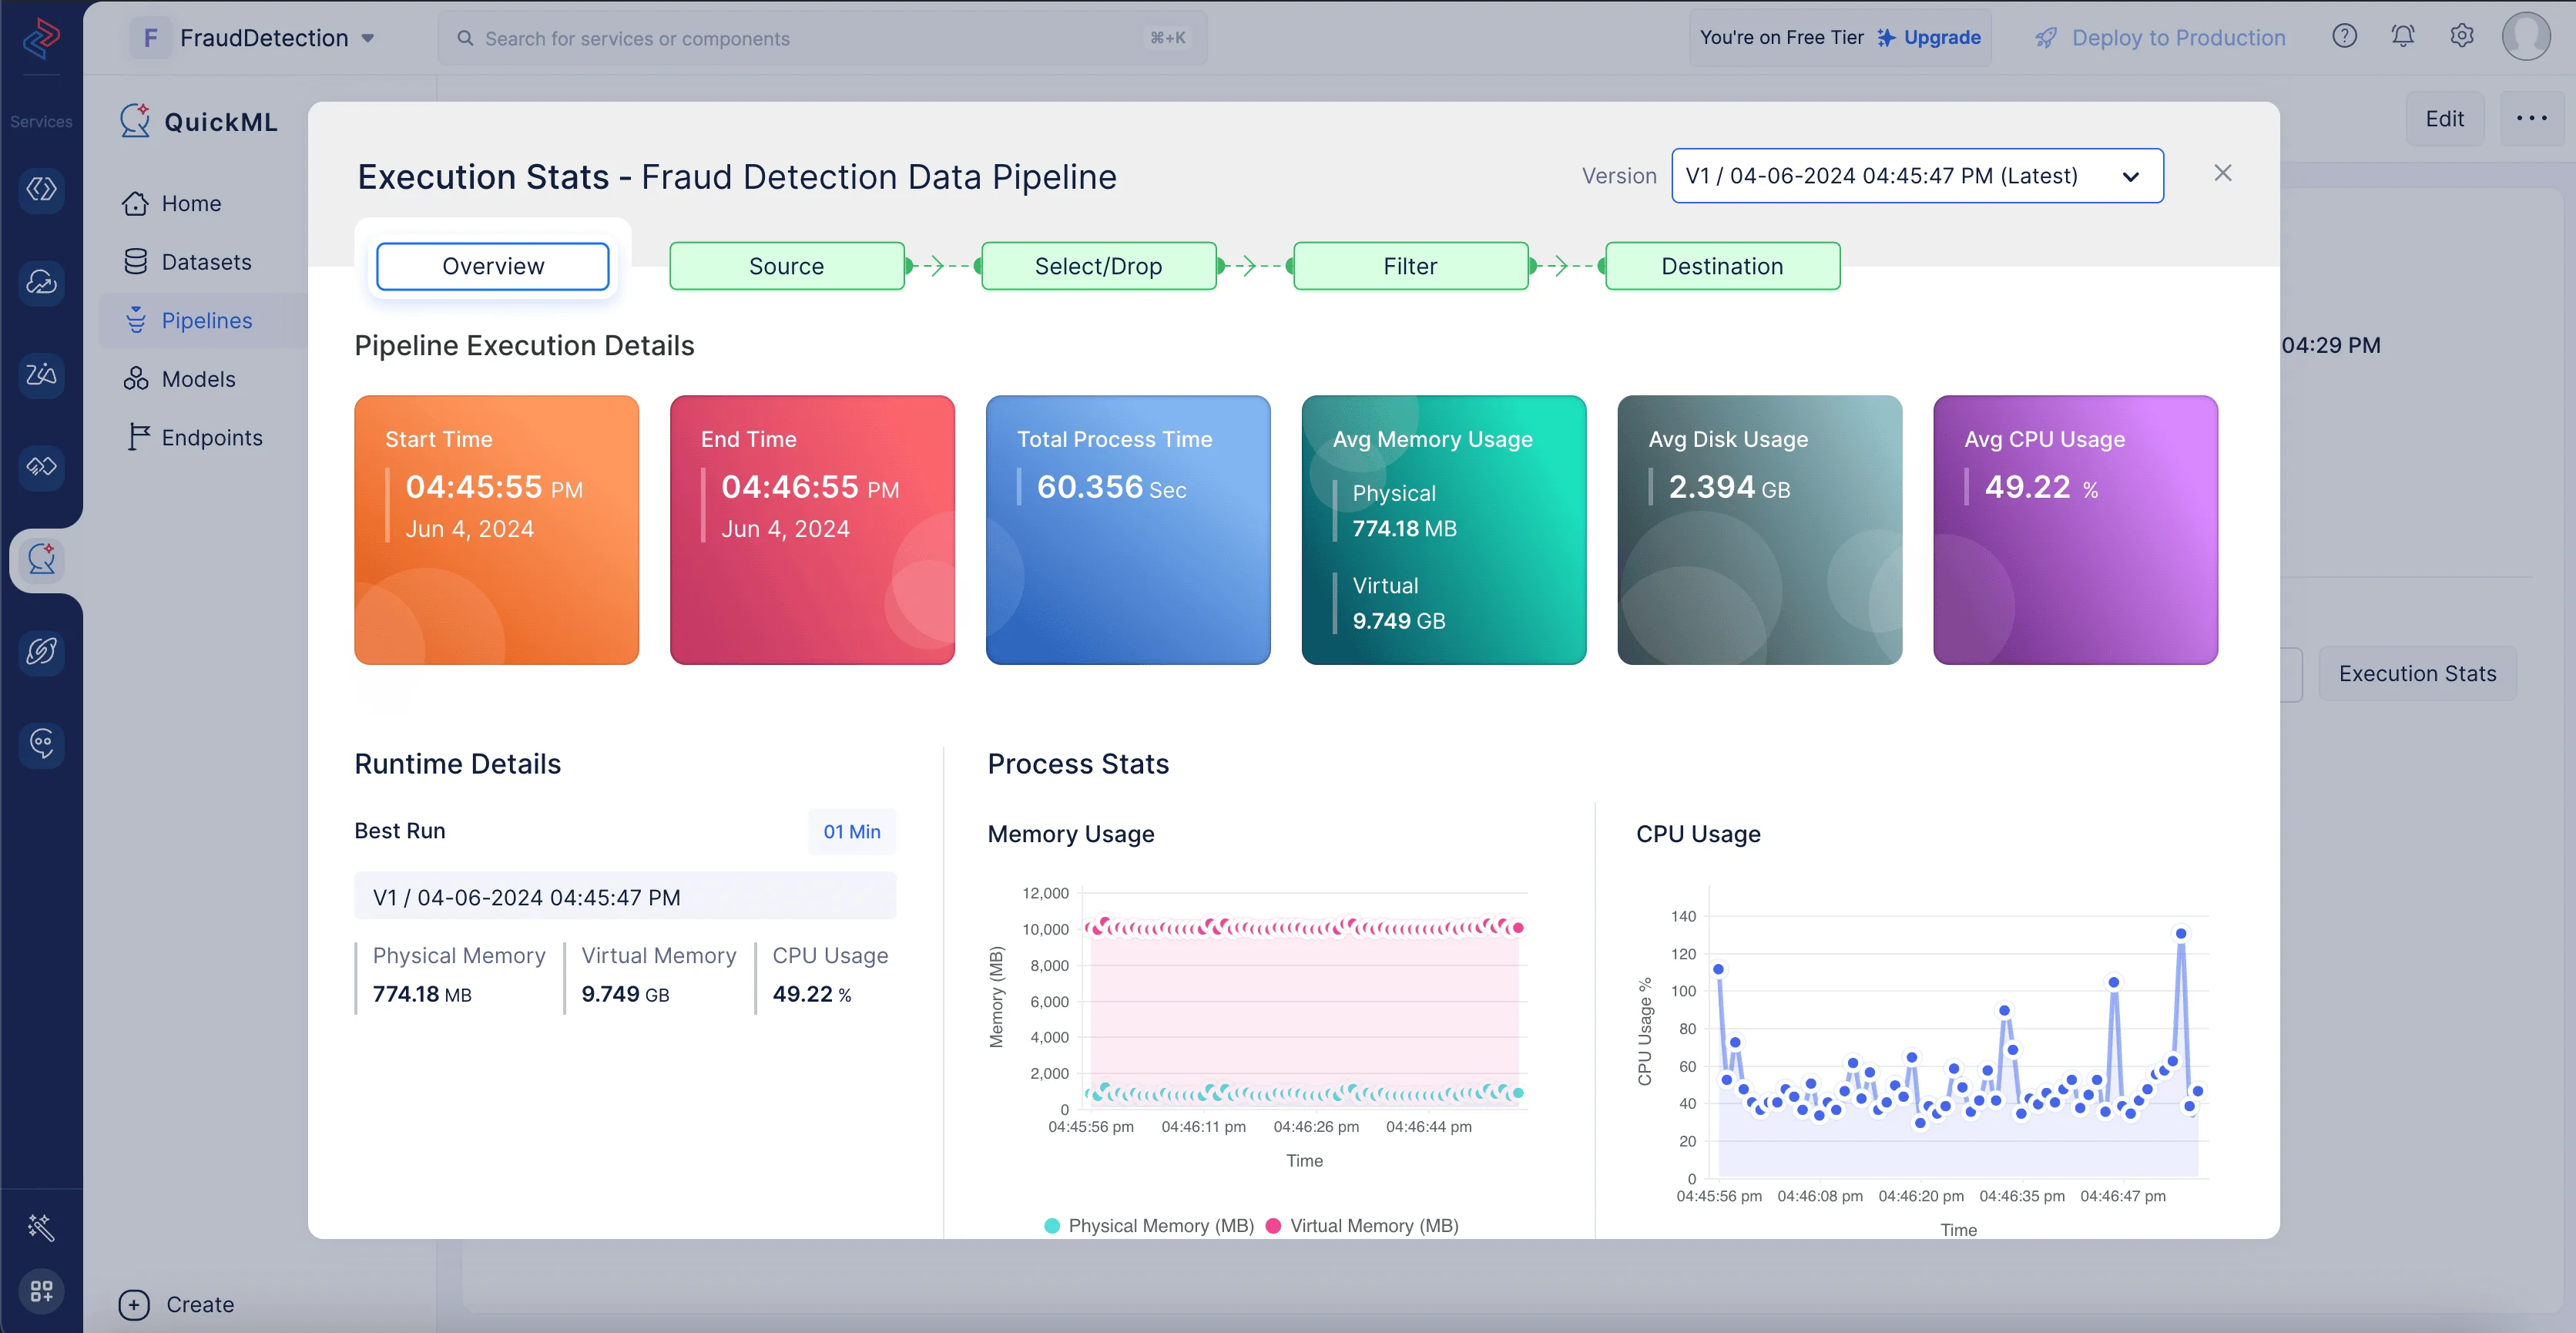Click the serverless code service icon
The height and width of the screenshot is (1333, 2576).
click(x=42, y=189)
